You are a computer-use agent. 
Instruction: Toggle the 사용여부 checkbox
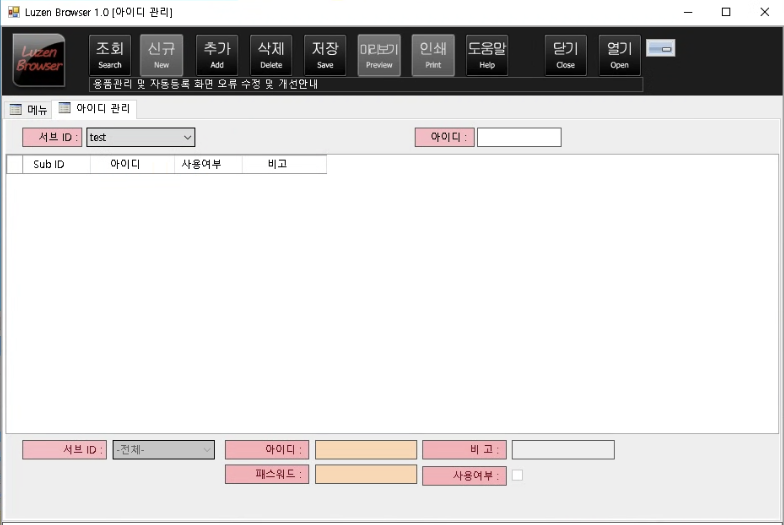coord(517,476)
